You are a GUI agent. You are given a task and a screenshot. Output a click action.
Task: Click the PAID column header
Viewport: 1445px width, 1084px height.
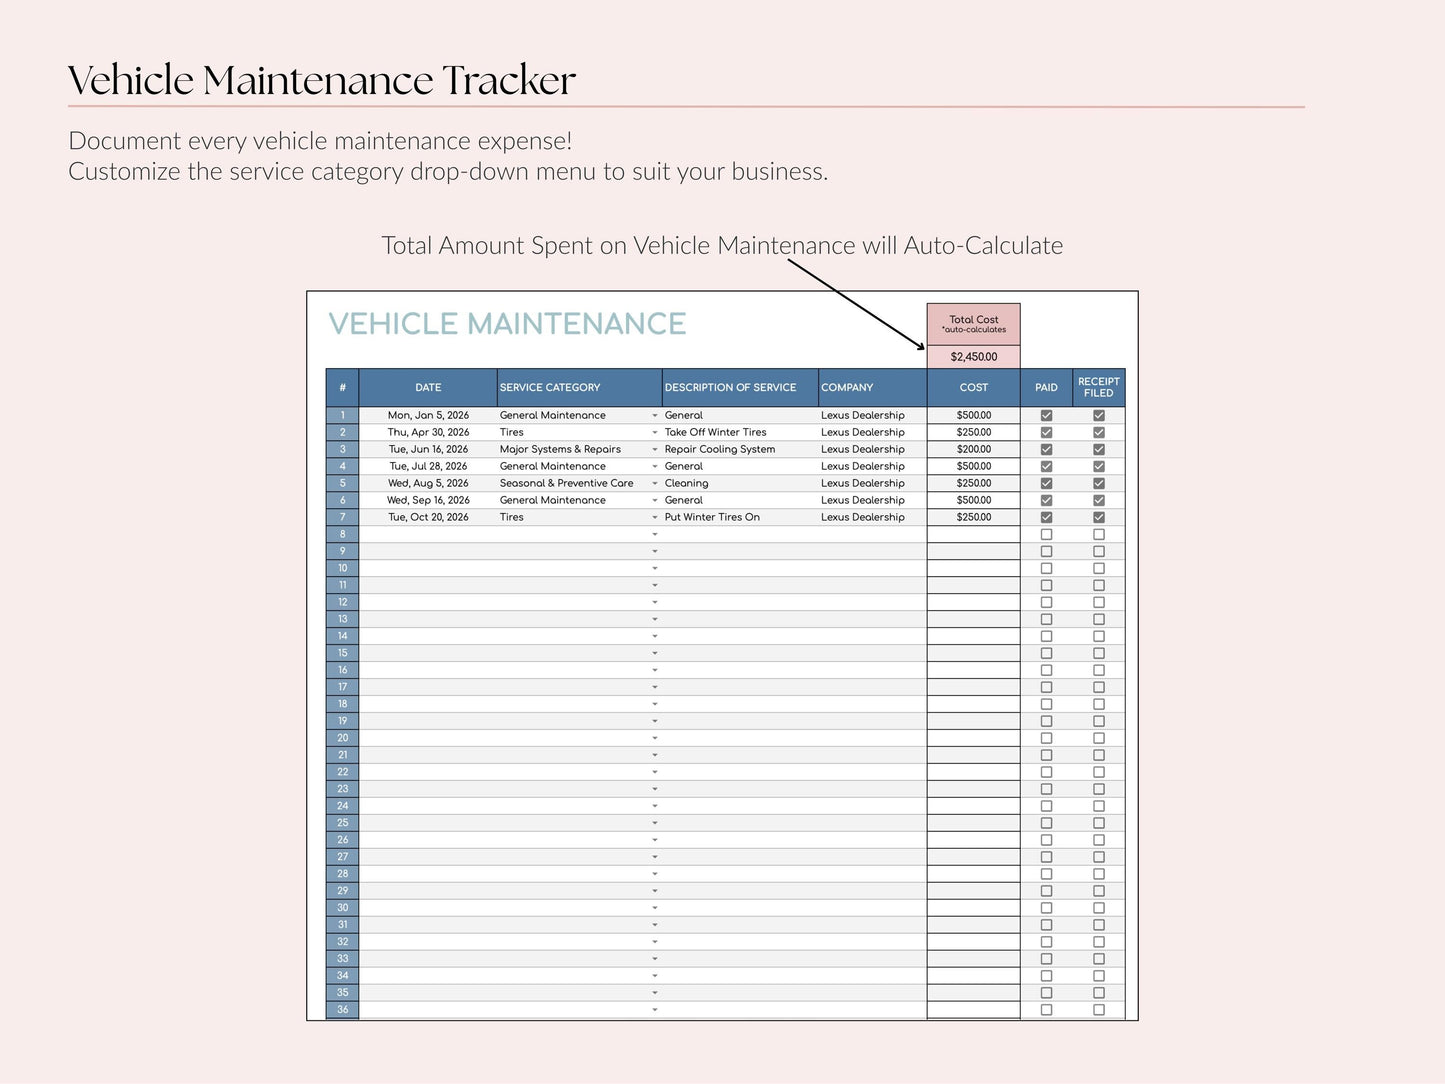(x=1046, y=387)
